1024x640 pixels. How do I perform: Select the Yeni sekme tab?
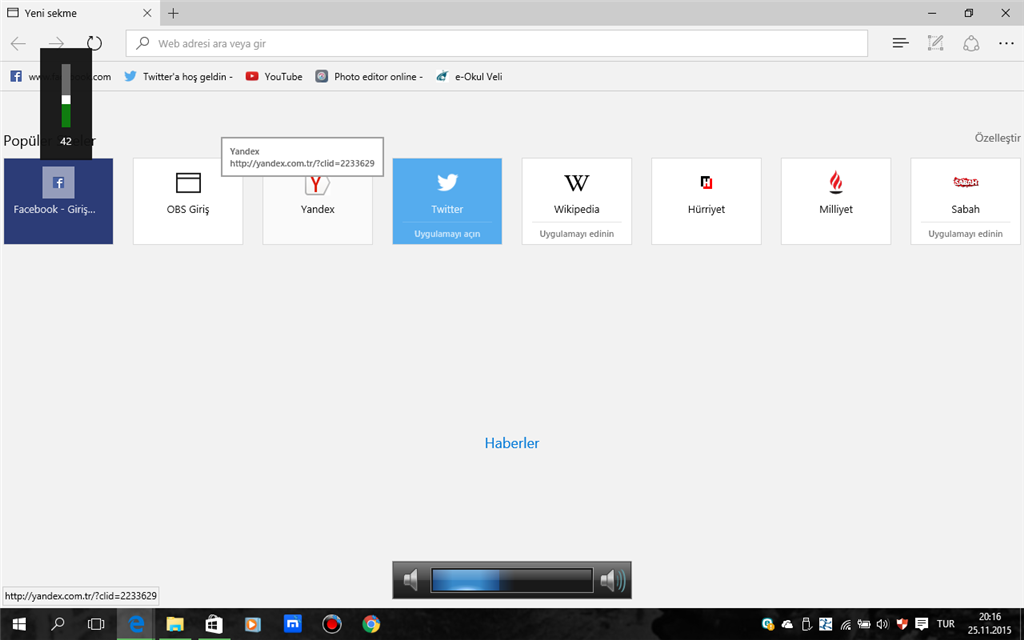point(80,13)
